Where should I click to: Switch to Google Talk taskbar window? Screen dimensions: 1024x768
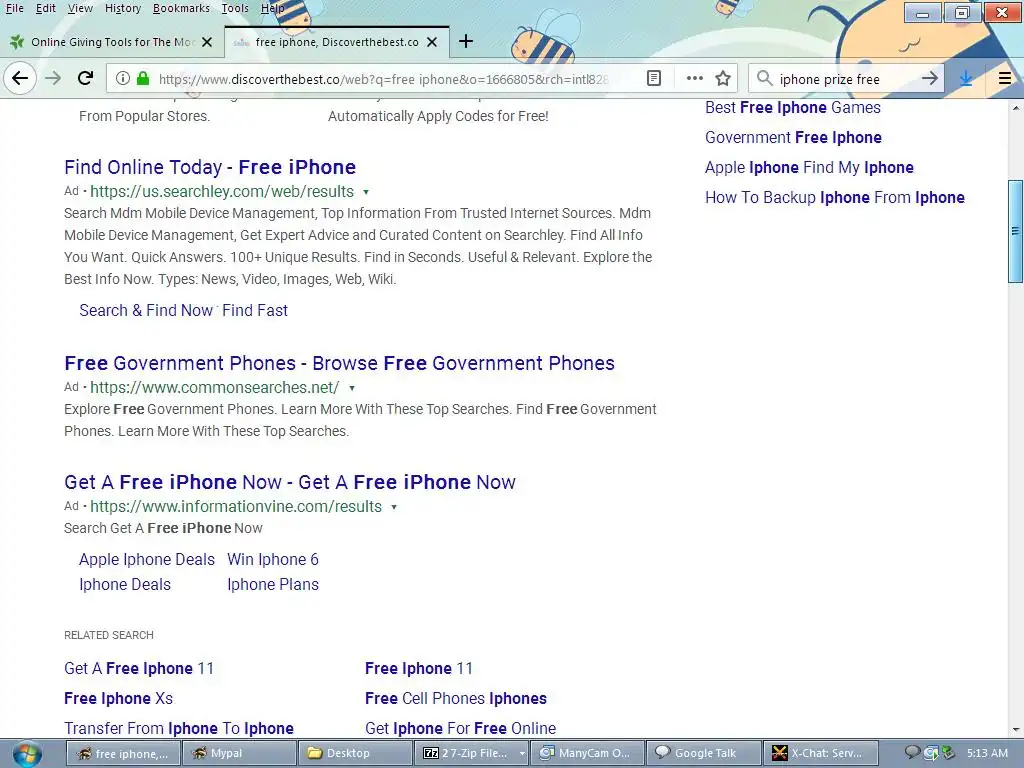704,754
